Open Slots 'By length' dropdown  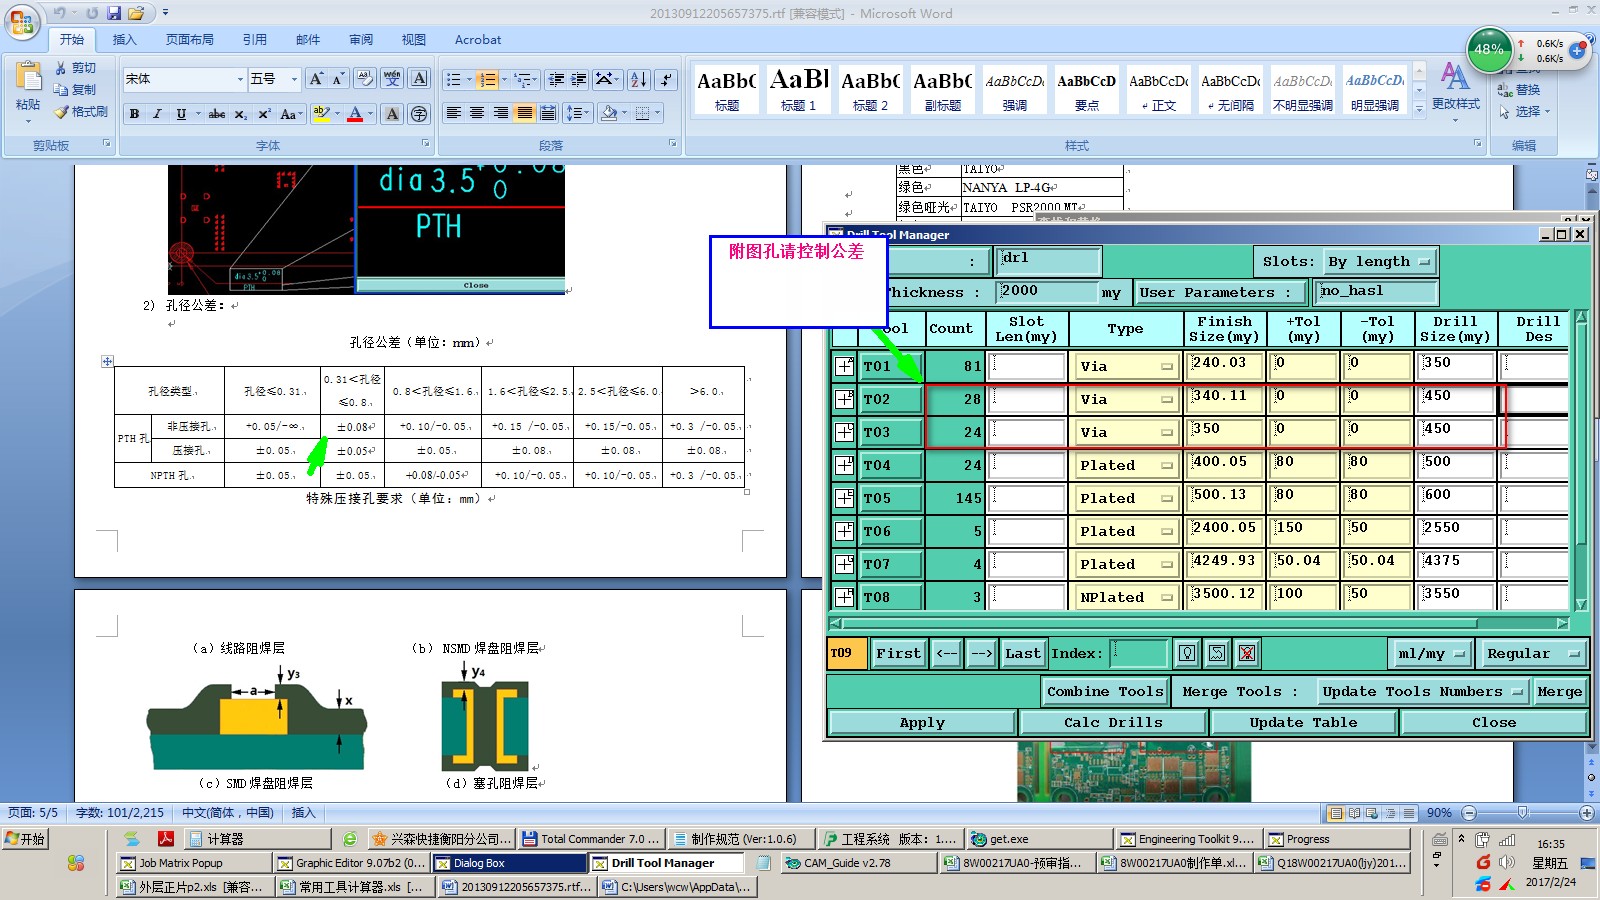(1380, 262)
